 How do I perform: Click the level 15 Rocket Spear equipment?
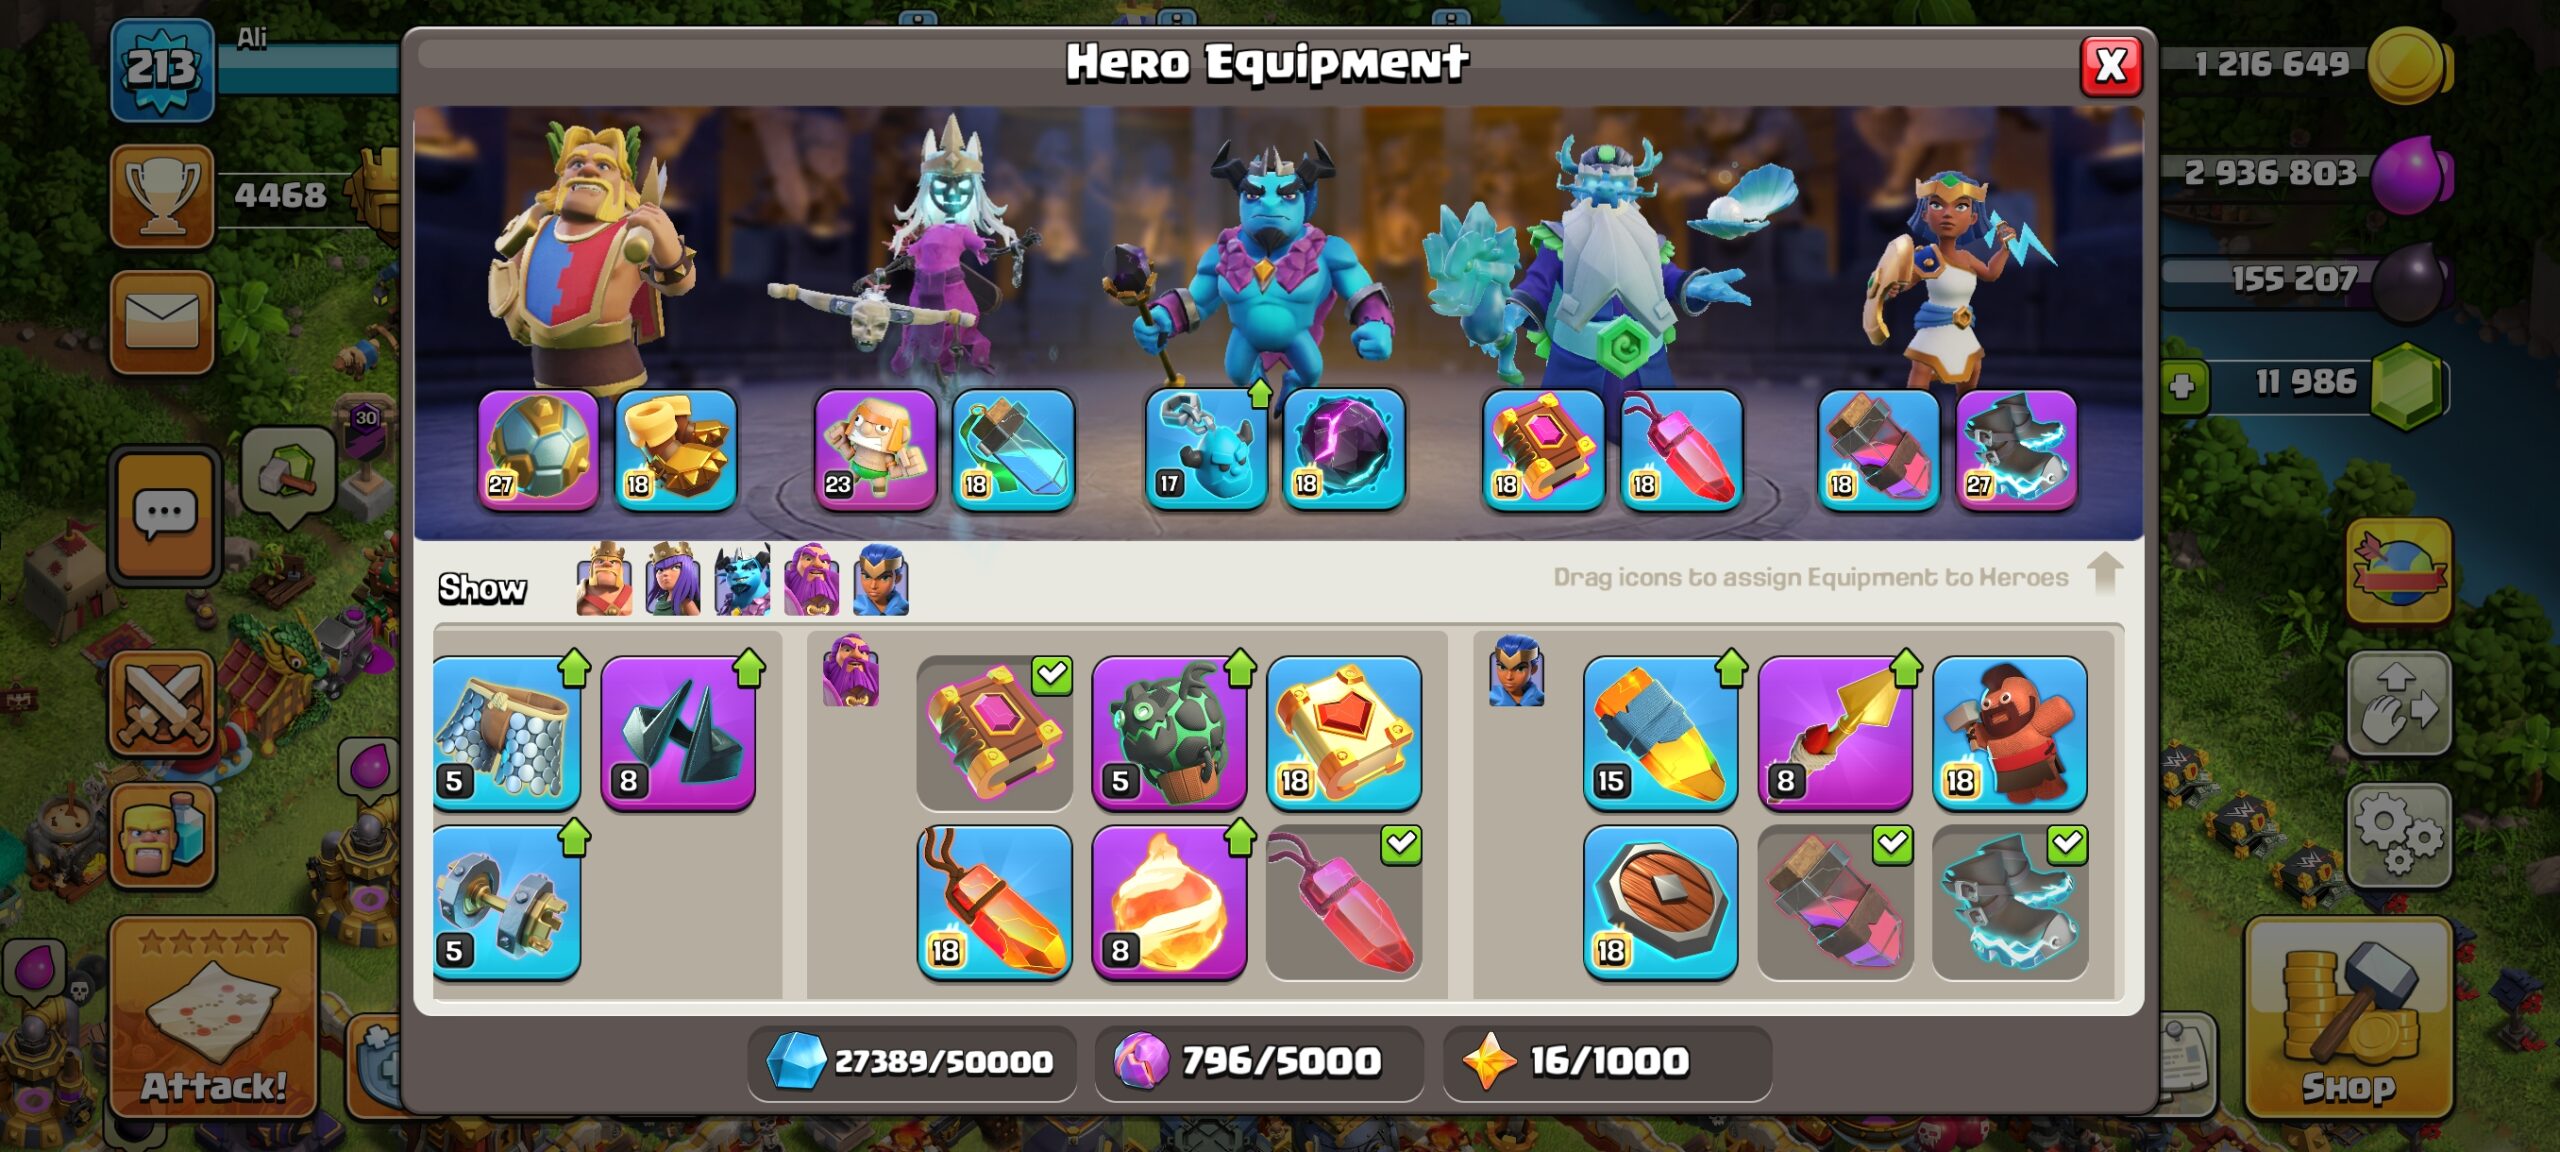pyautogui.click(x=1660, y=733)
